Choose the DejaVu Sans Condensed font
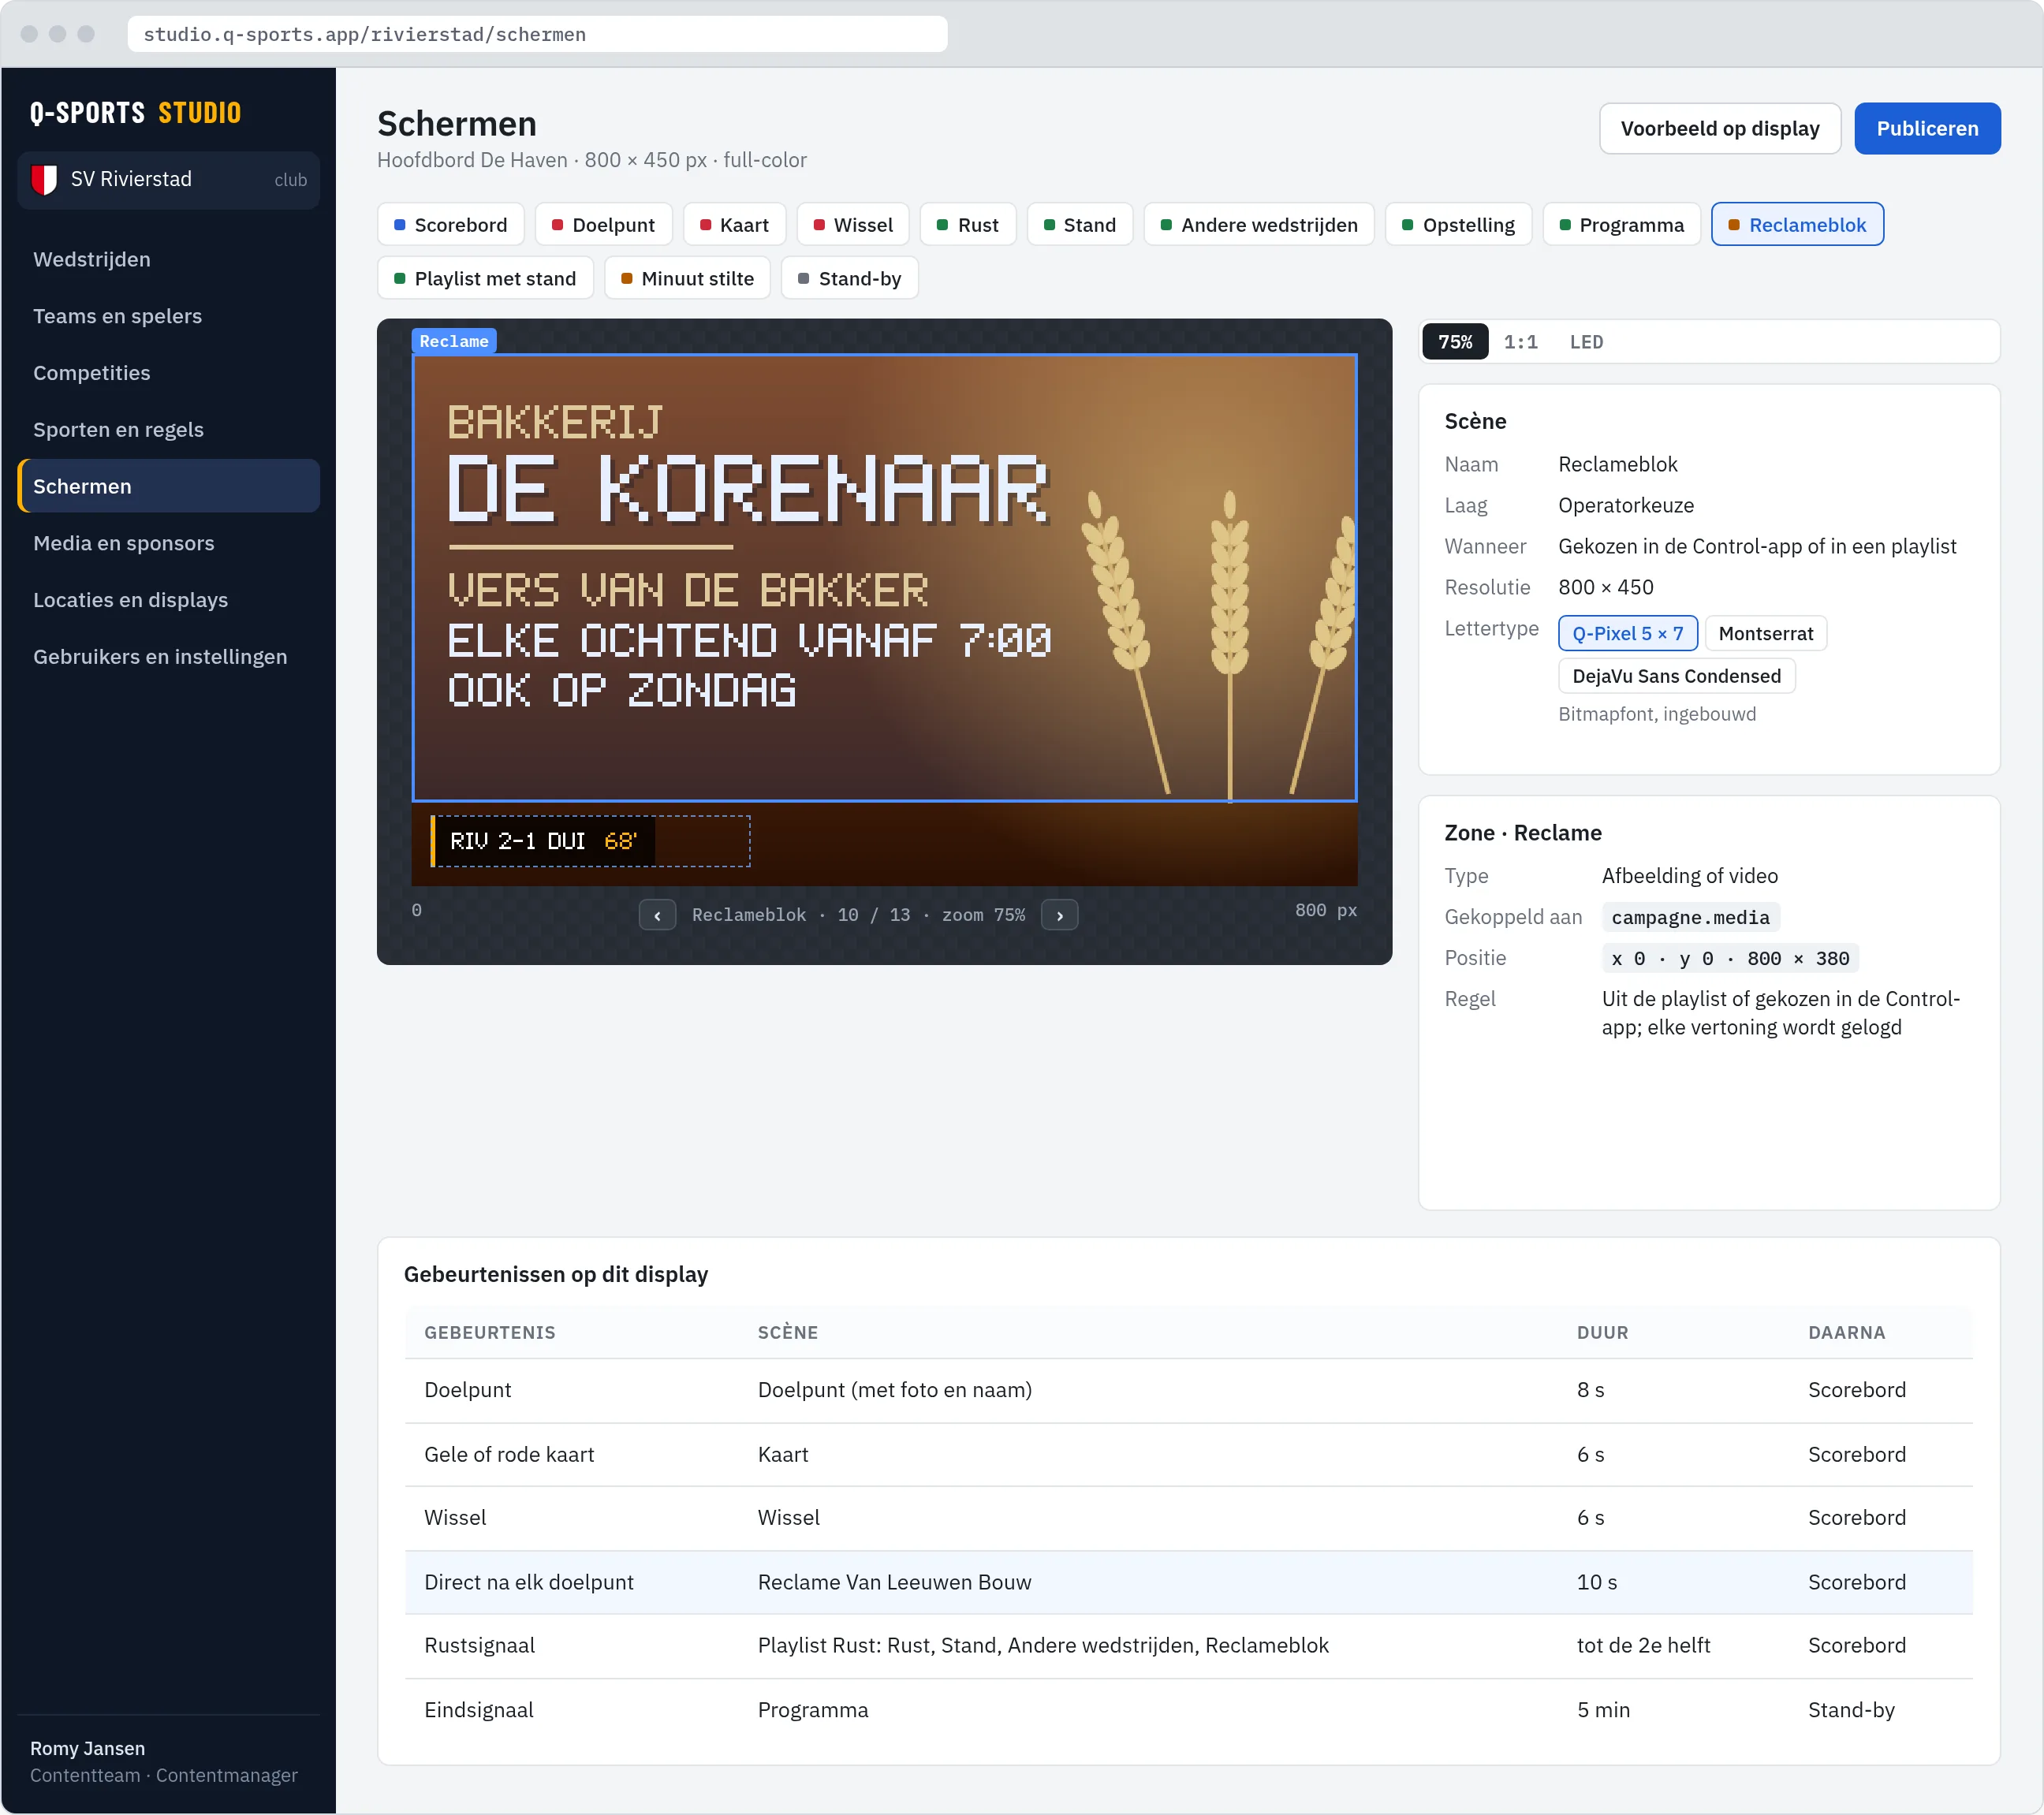Screen dimensions: 2044x1815 tap(1676, 676)
